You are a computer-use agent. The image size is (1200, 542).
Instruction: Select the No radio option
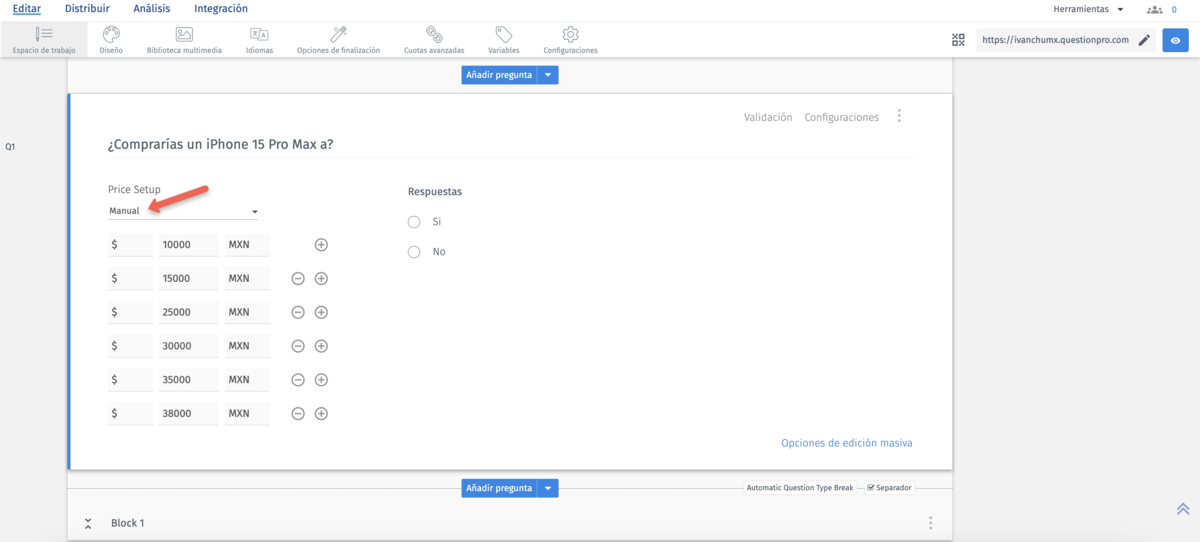tap(414, 252)
